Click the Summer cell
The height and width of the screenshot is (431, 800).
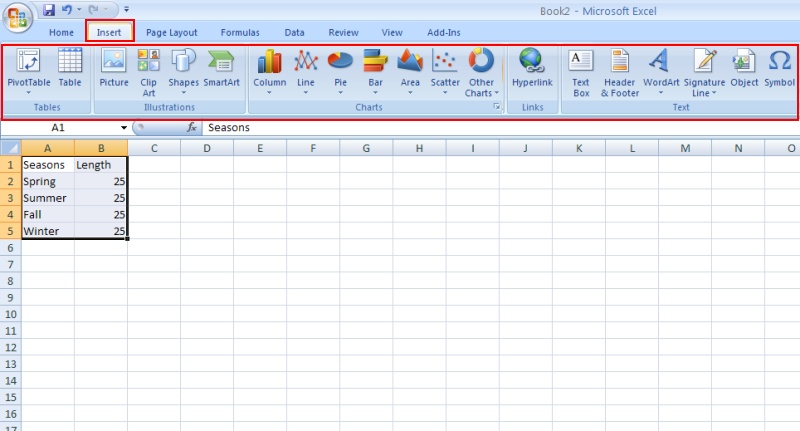pyautogui.click(x=48, y=198)
